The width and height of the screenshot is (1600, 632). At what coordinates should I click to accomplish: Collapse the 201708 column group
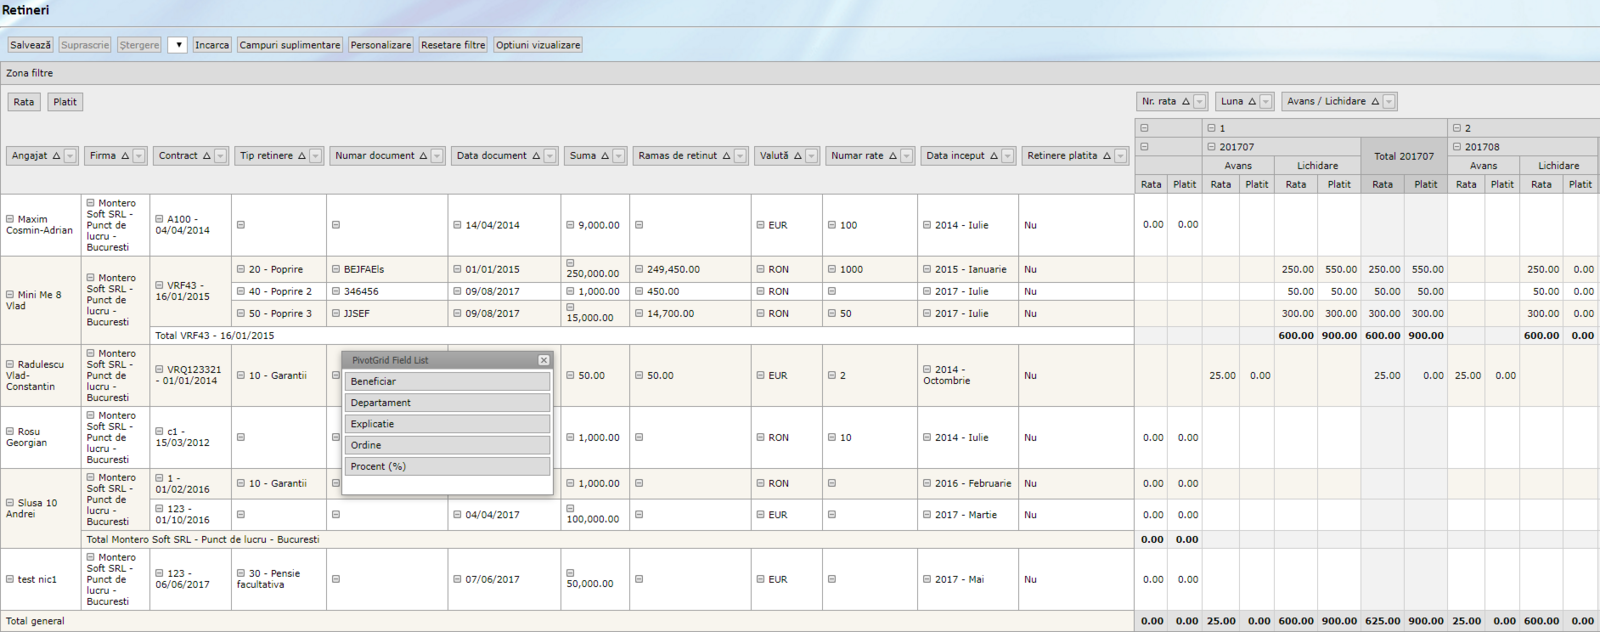[x=1457, y=147]
